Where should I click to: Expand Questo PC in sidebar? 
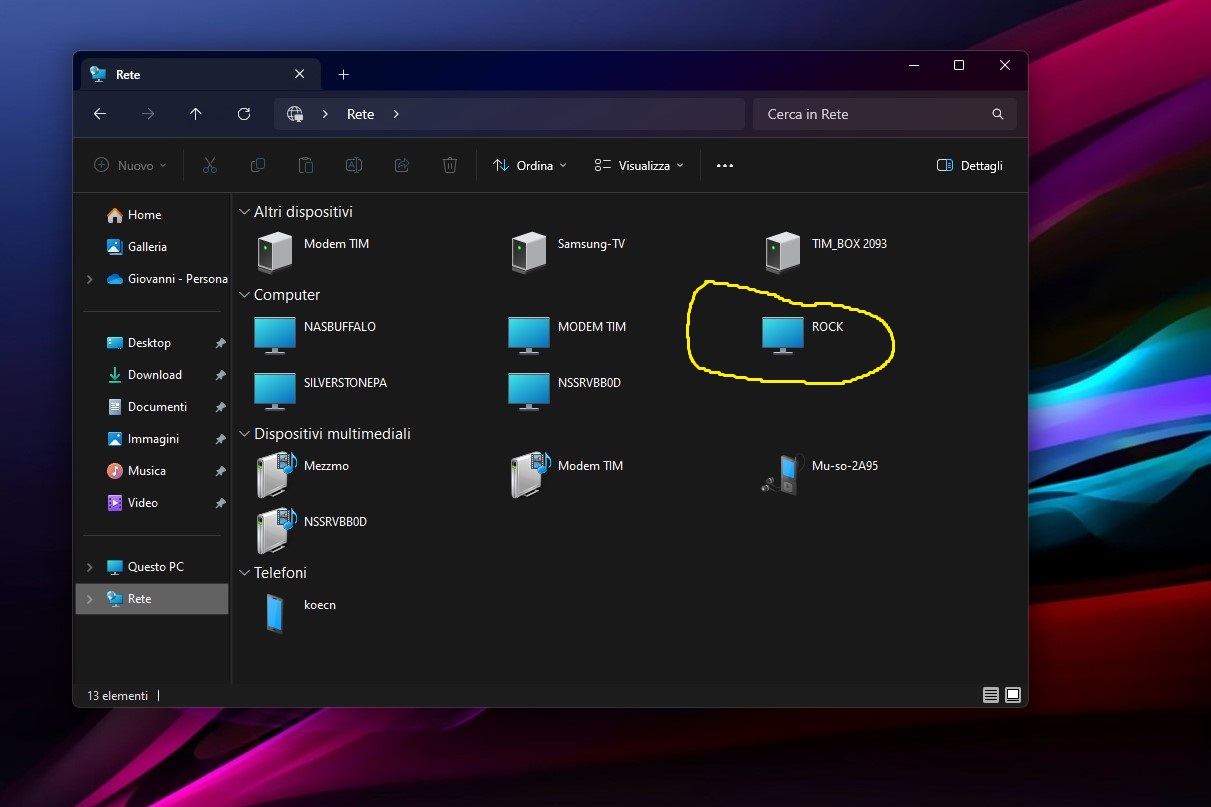pyautogui.click(x=90, y=567)
